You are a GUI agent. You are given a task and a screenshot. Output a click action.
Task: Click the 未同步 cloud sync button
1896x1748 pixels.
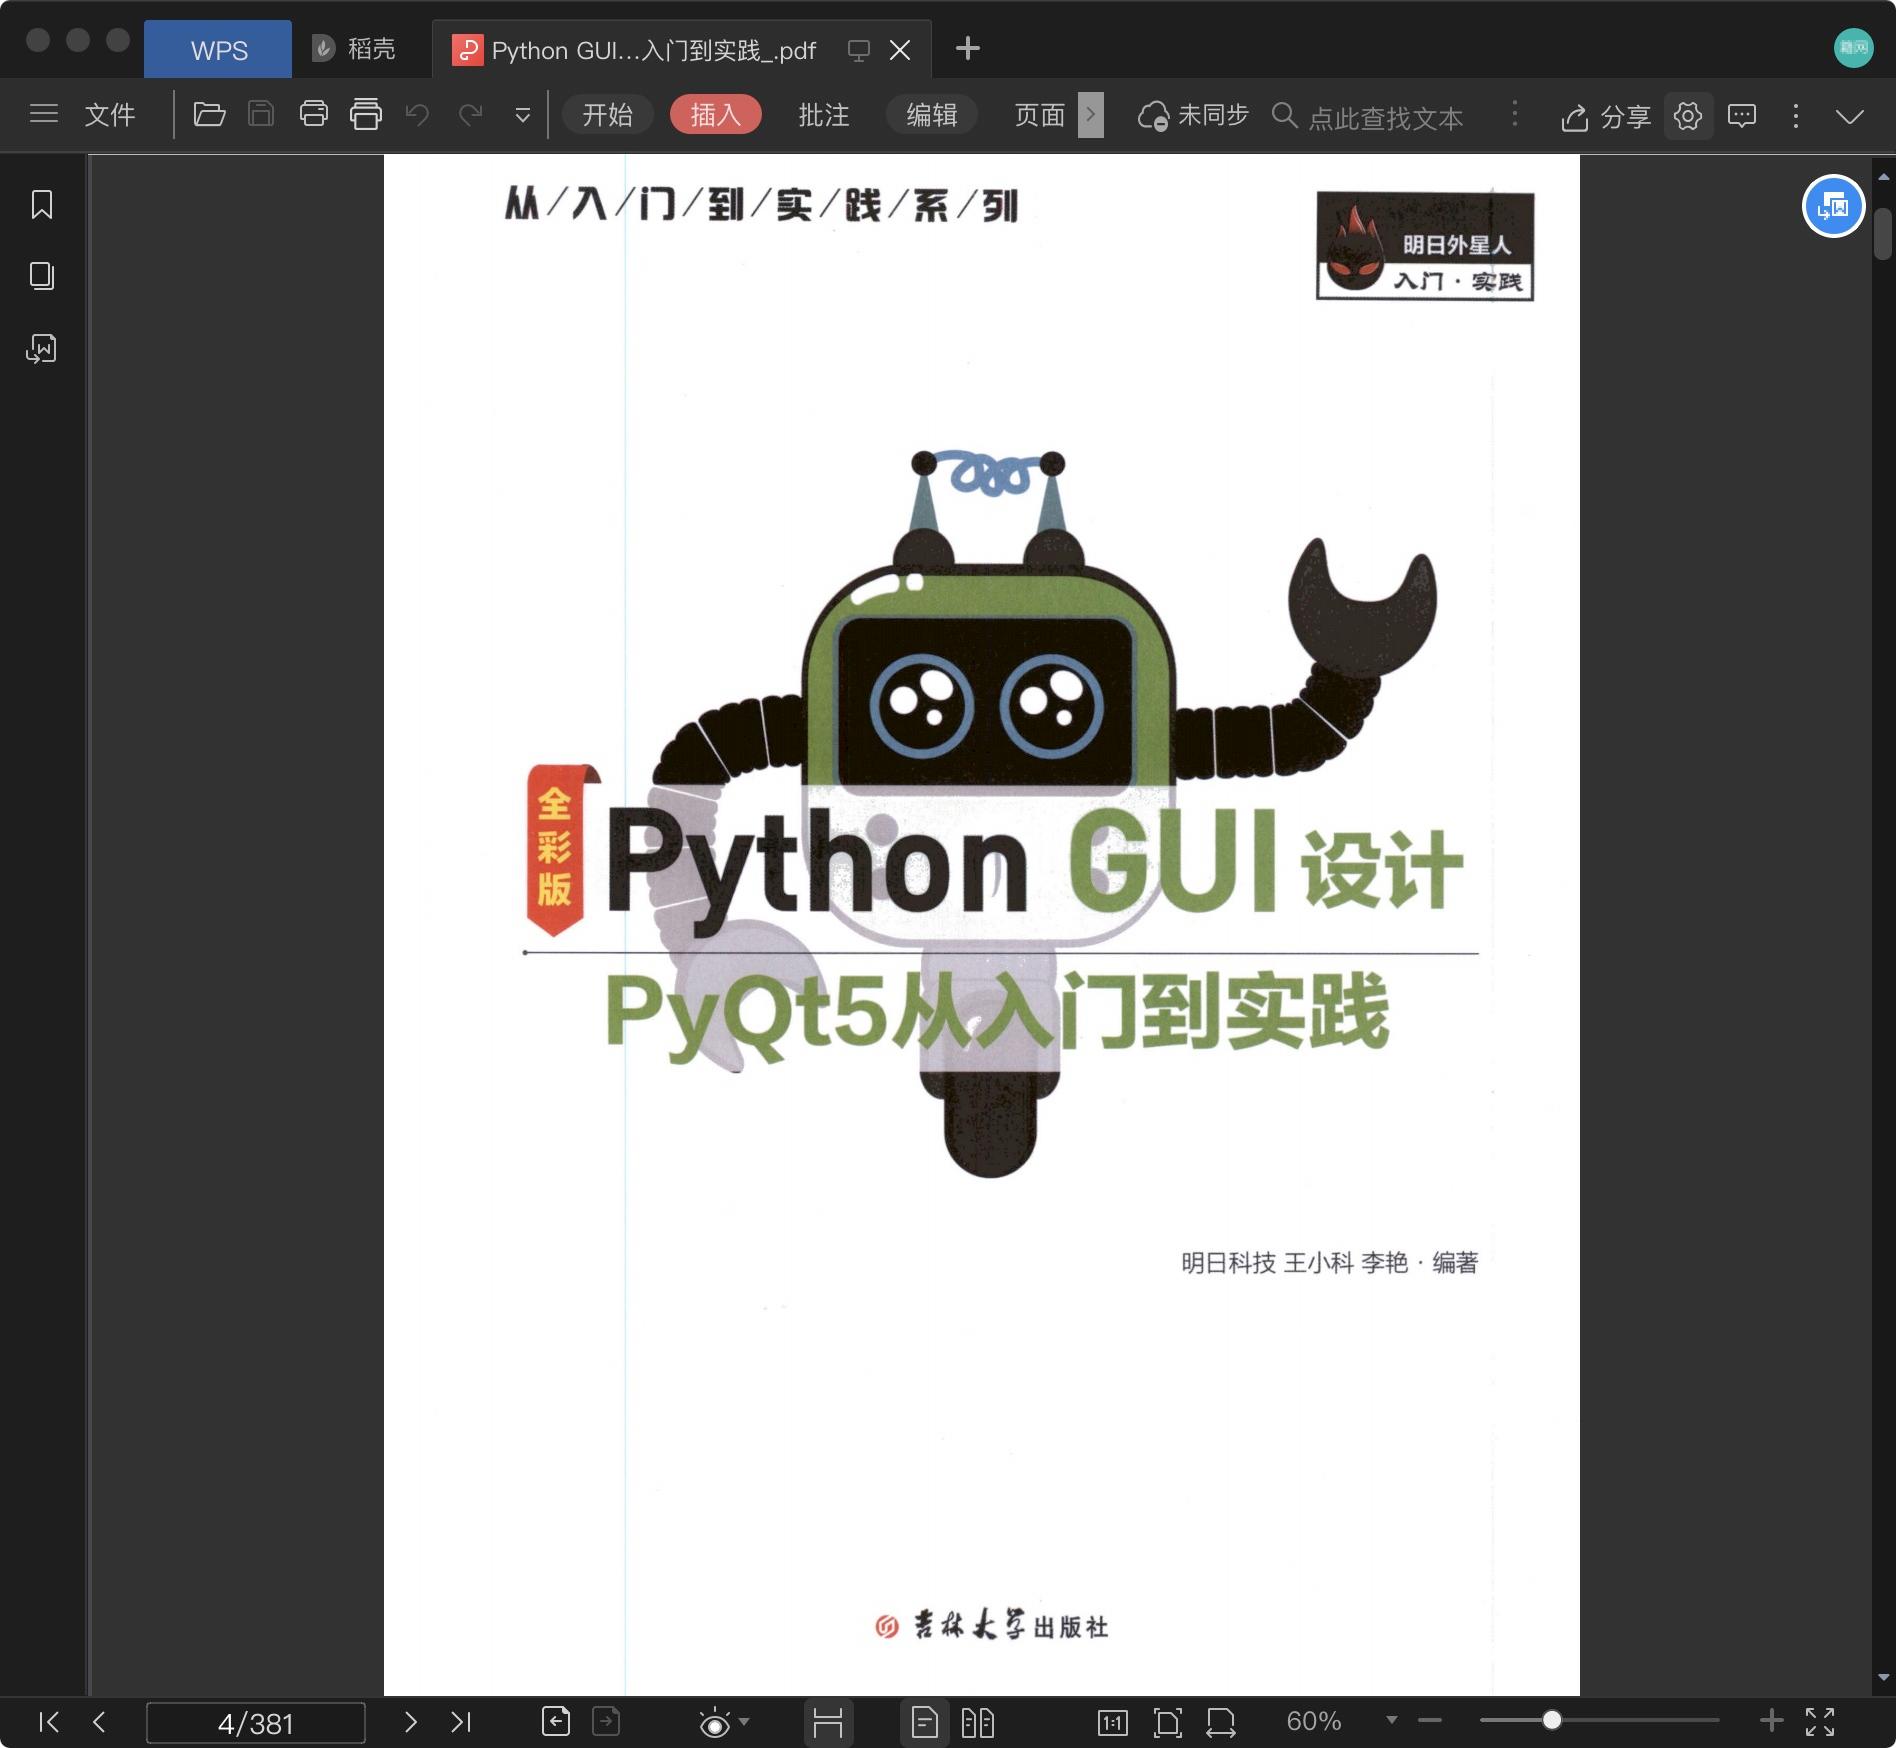1194,116
